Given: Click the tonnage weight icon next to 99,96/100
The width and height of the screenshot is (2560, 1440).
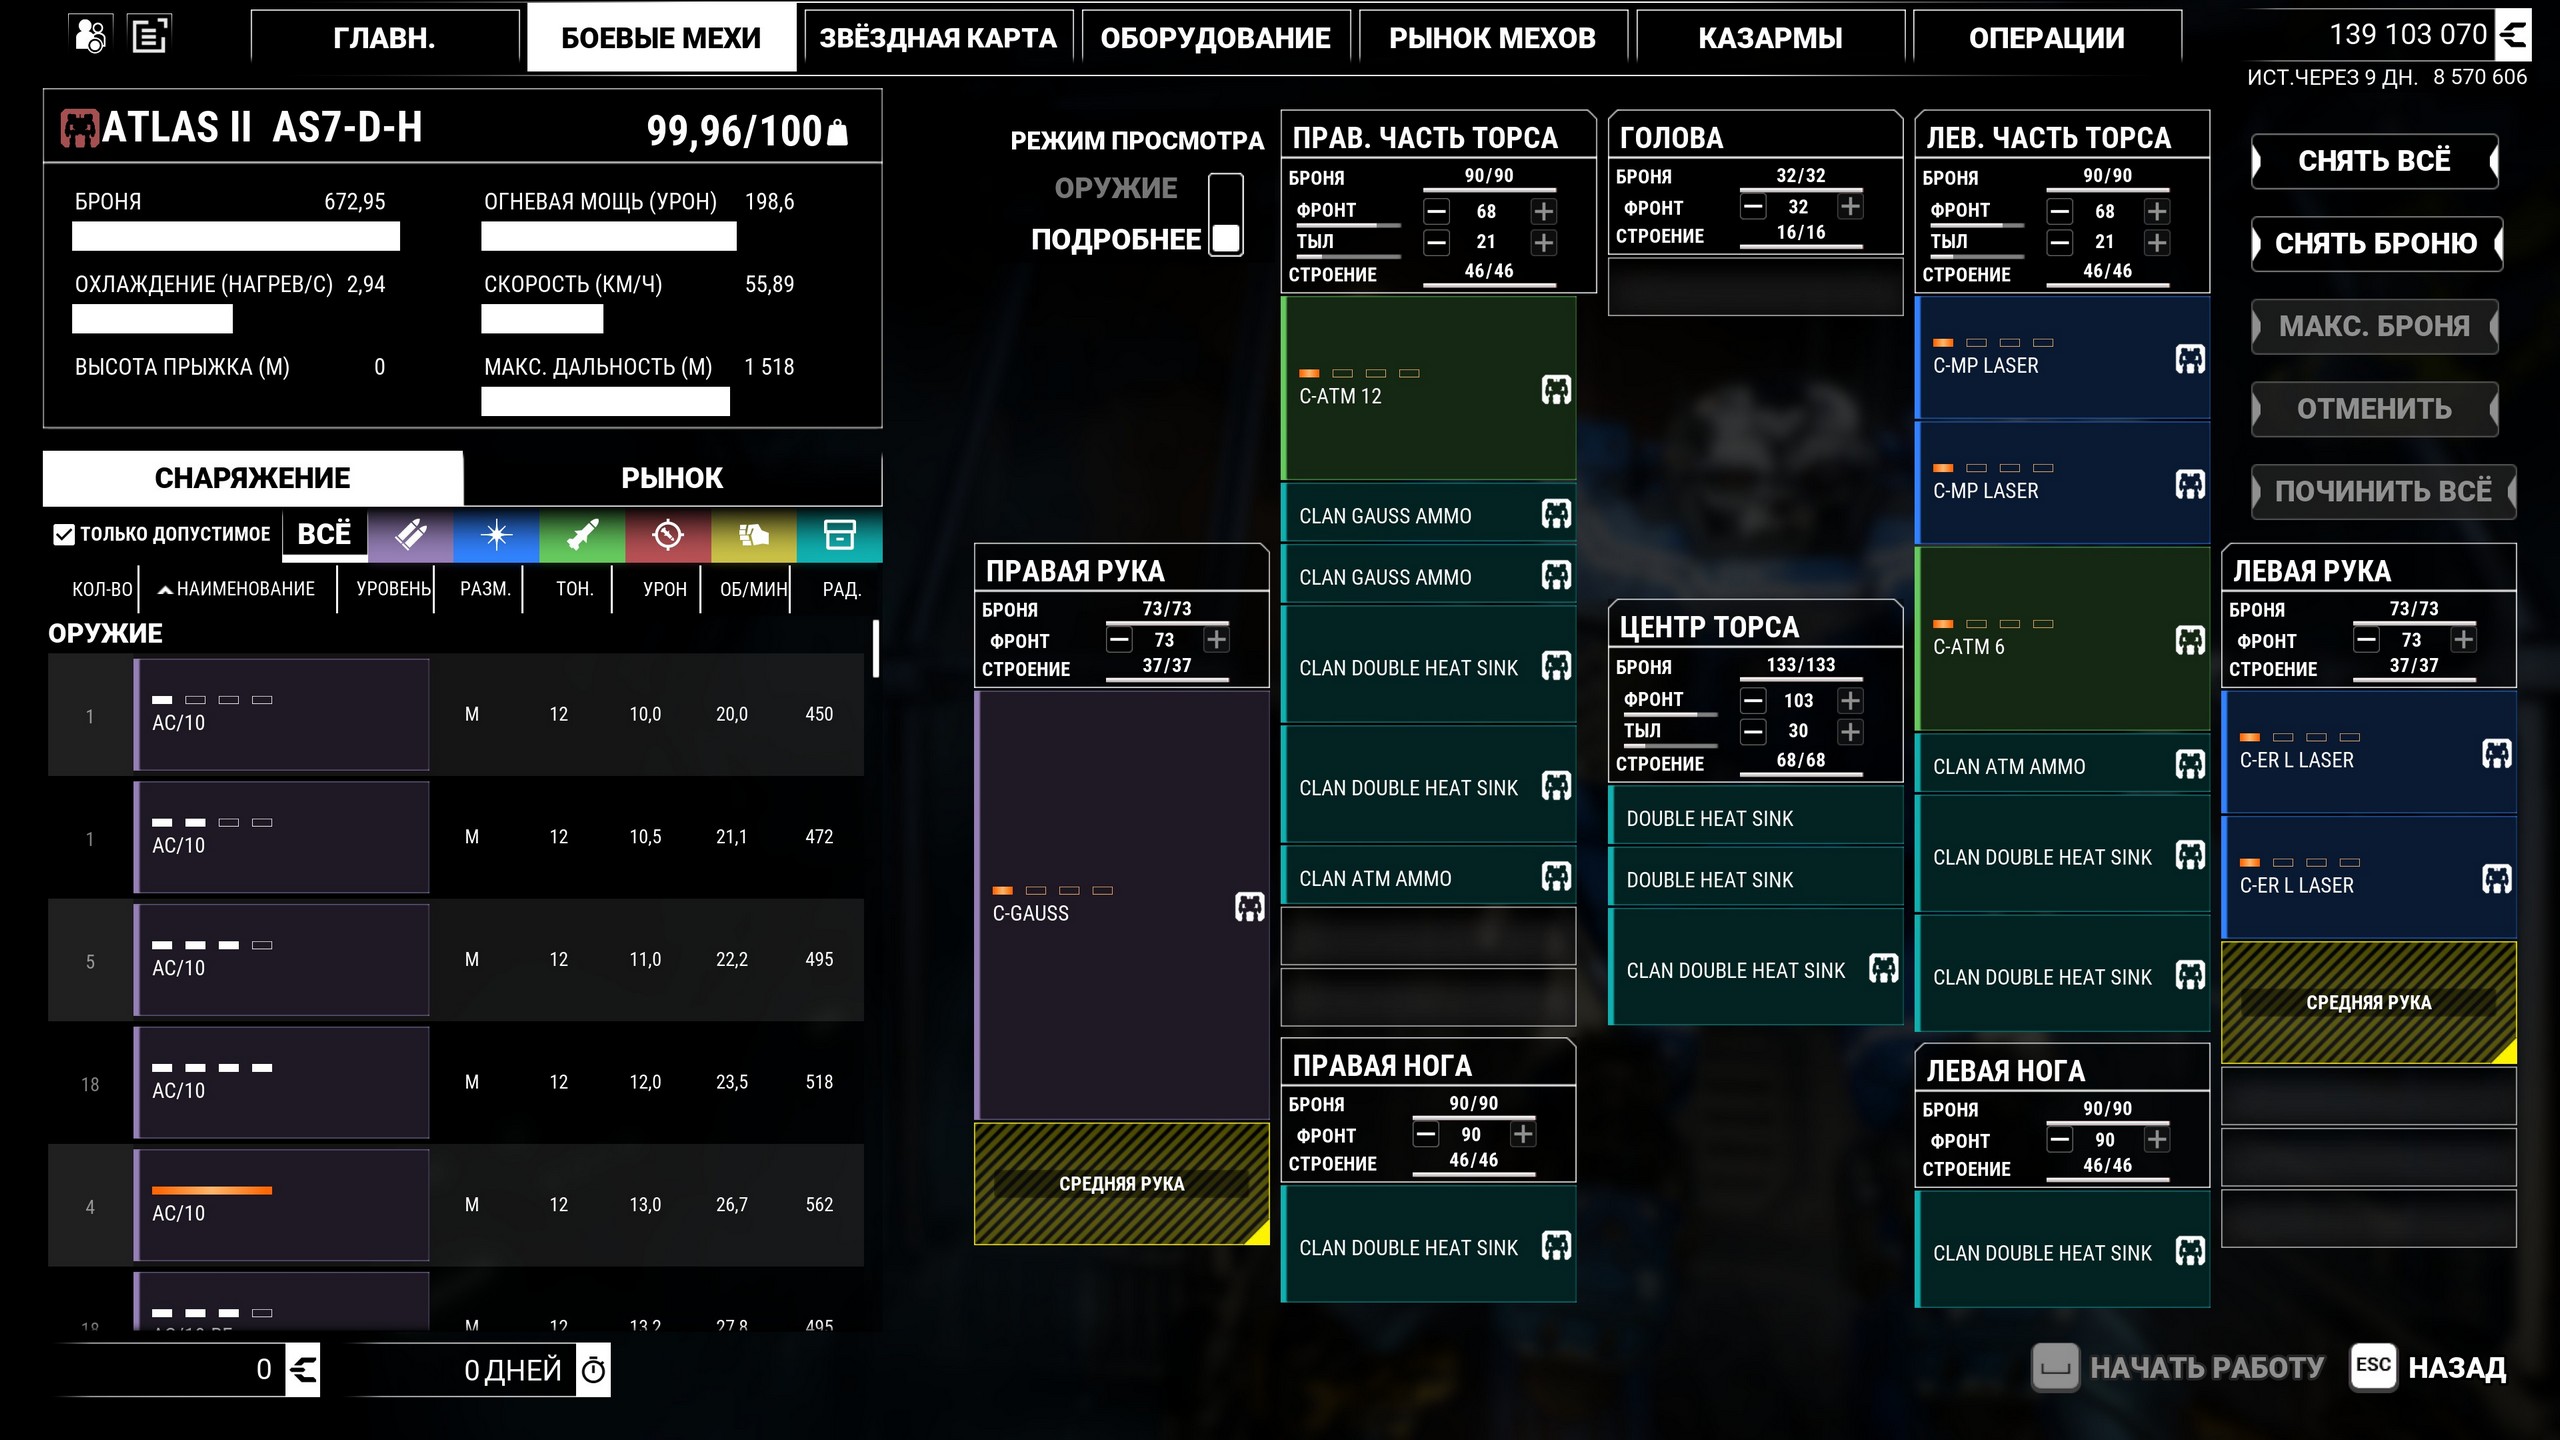Looking at the screenshot, I should click(838, 131).
